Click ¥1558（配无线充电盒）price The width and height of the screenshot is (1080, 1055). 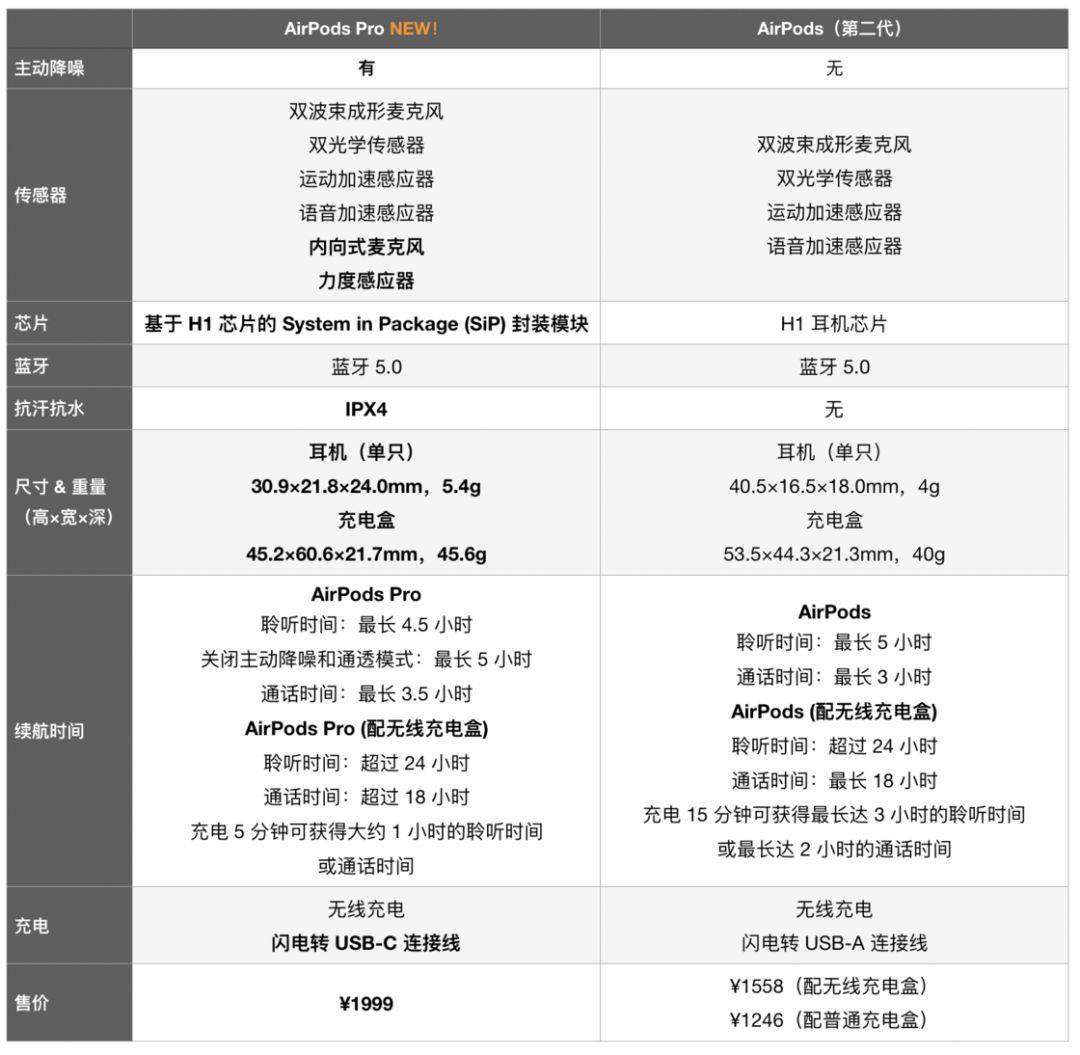829,986
